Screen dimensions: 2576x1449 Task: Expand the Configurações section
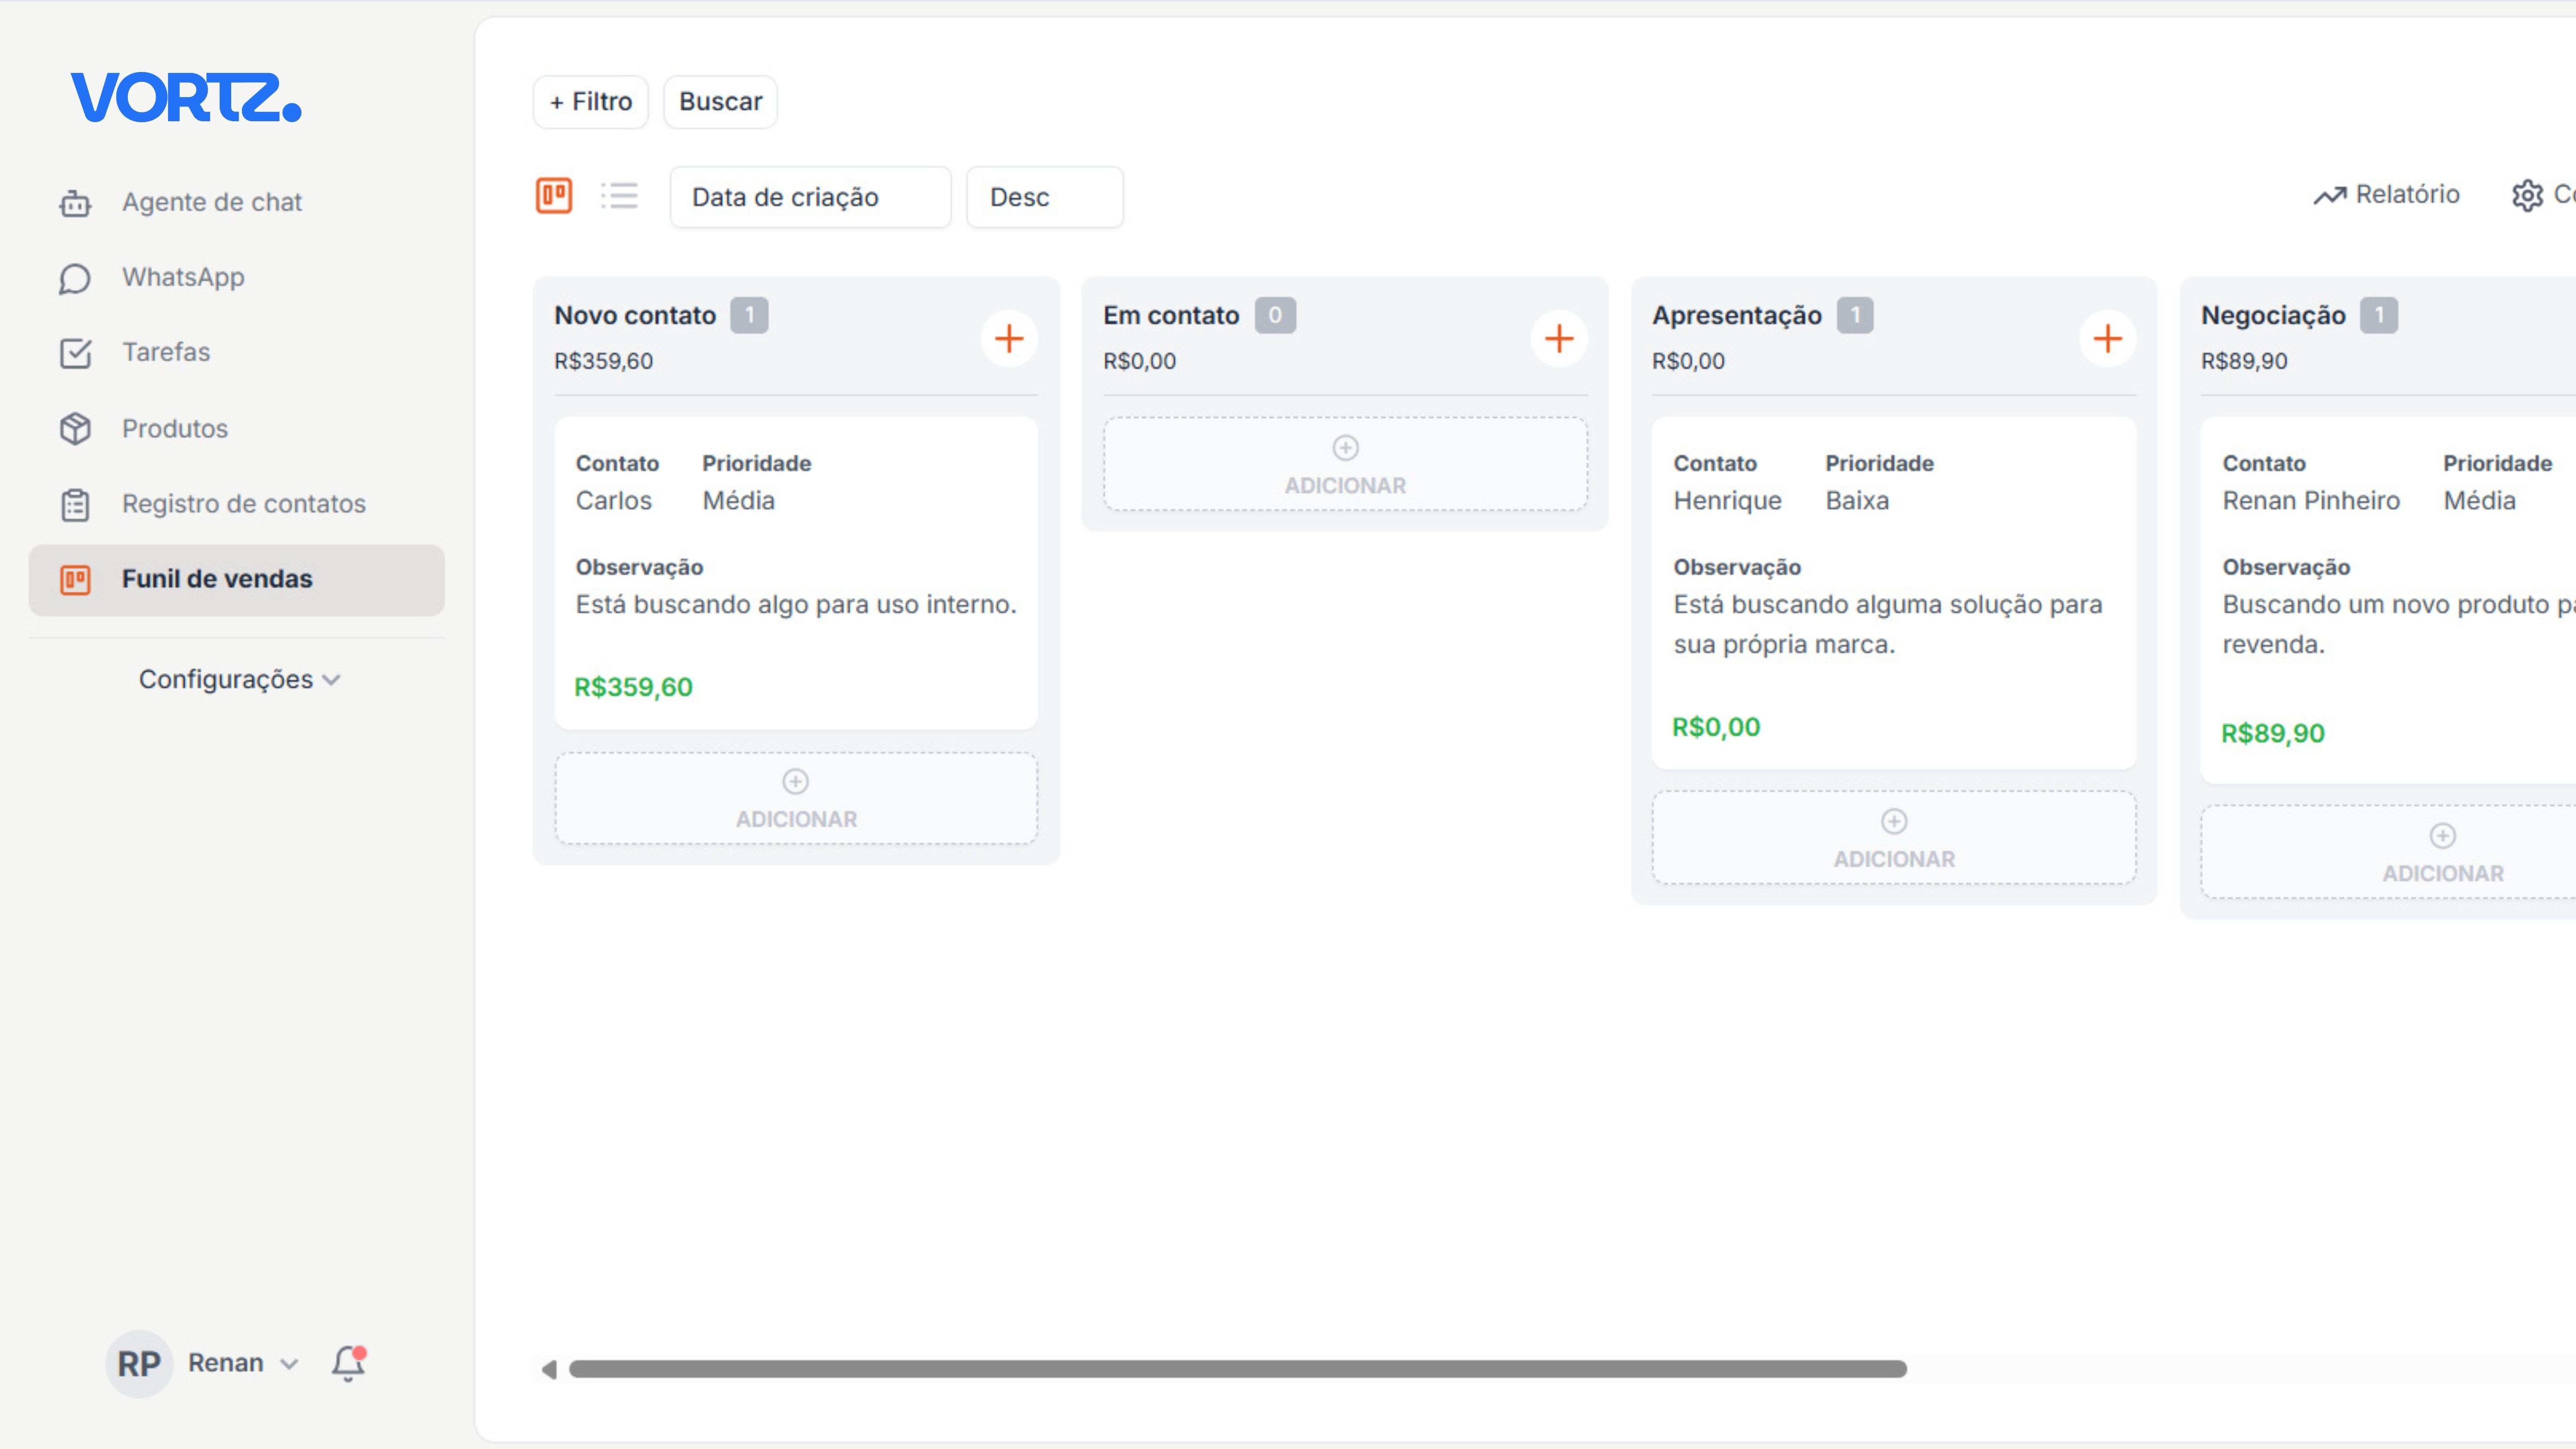(x=239, y=679)
